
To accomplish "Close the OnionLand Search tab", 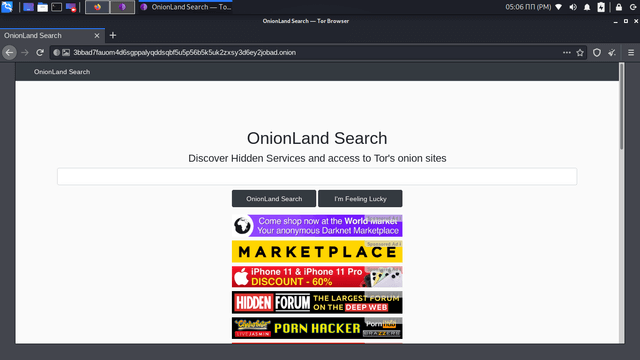I will click(x=97, y=36).
